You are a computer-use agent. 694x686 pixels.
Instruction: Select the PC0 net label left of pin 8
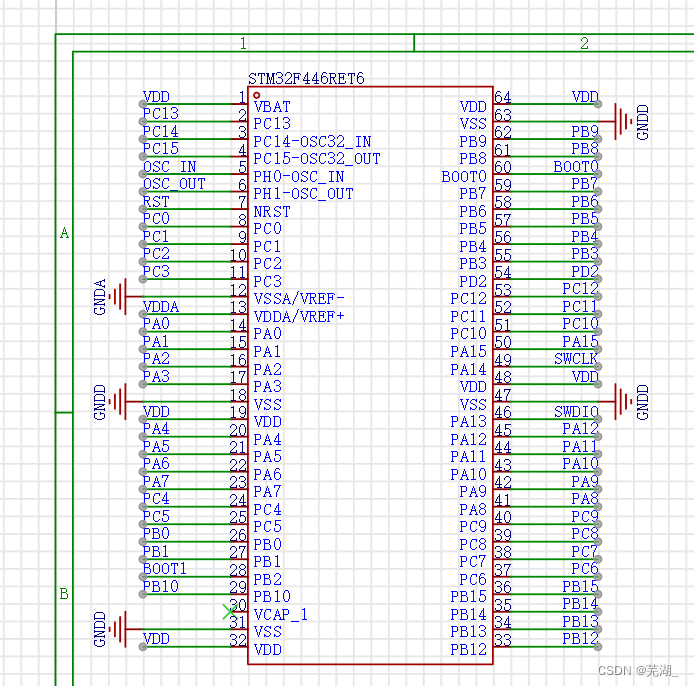[156, 219]
